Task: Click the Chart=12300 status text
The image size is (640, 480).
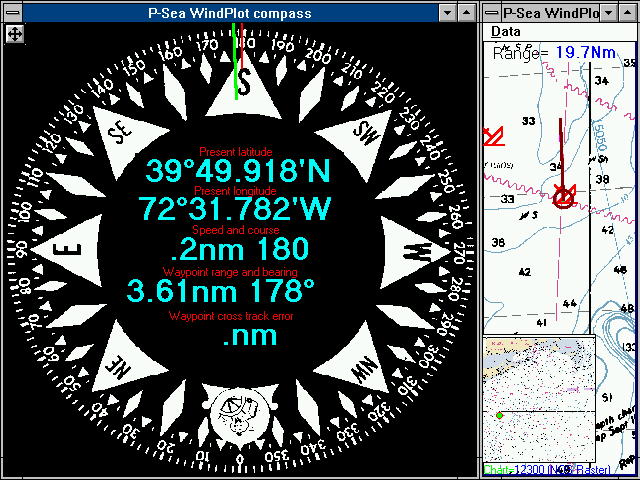Action: pyautogui.click(x=547, y=470)
